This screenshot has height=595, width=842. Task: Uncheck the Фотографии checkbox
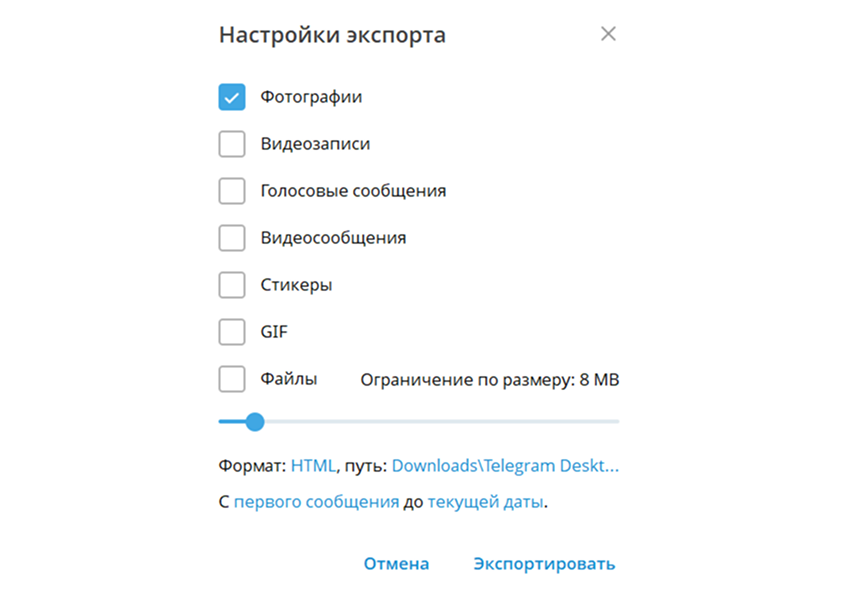(231, 97)
